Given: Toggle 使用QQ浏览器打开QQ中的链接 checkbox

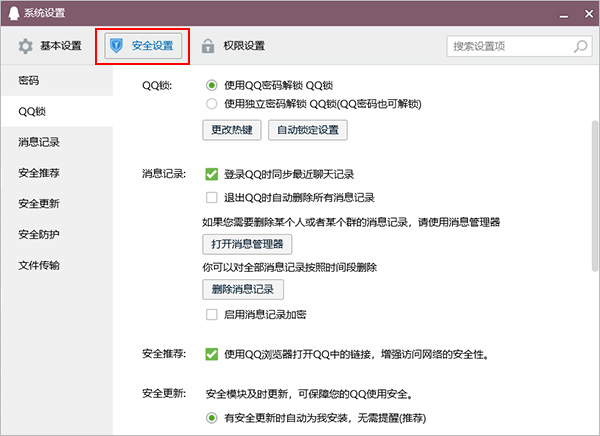Looking at the screenshot, I should click(212, 354).
